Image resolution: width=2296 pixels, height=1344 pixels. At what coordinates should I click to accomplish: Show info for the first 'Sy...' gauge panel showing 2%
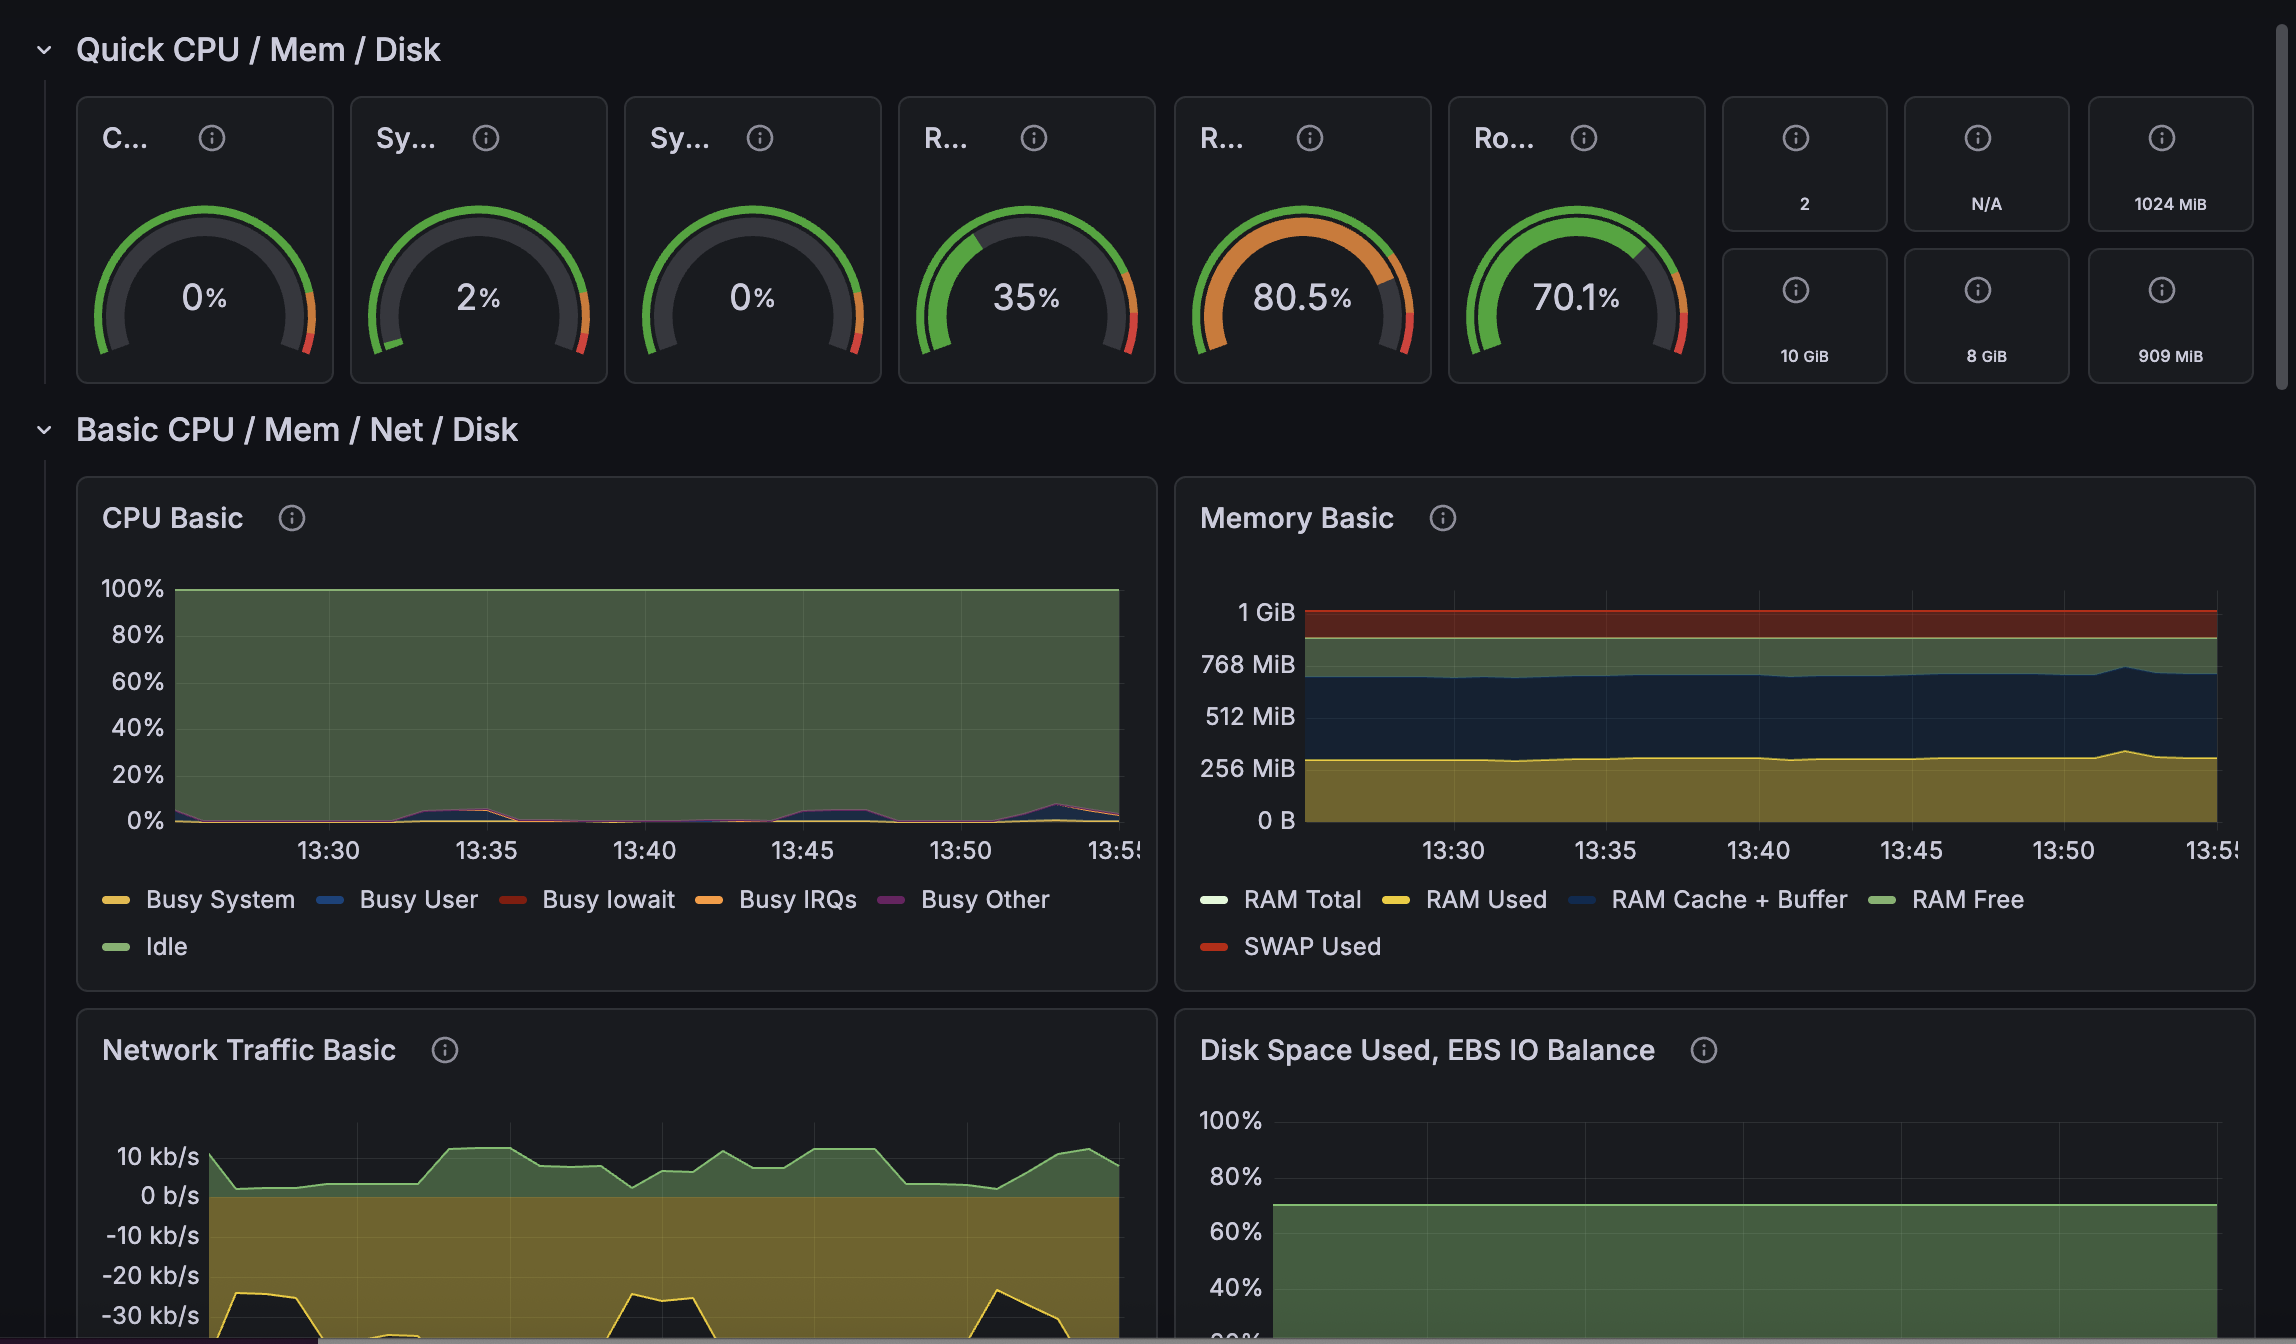(486, 138)
